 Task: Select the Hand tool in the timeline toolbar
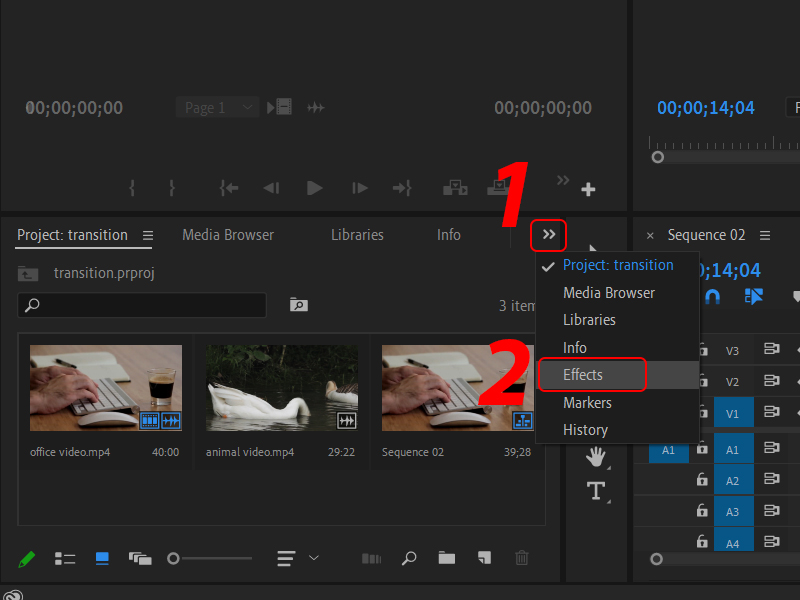coord(596,457)
